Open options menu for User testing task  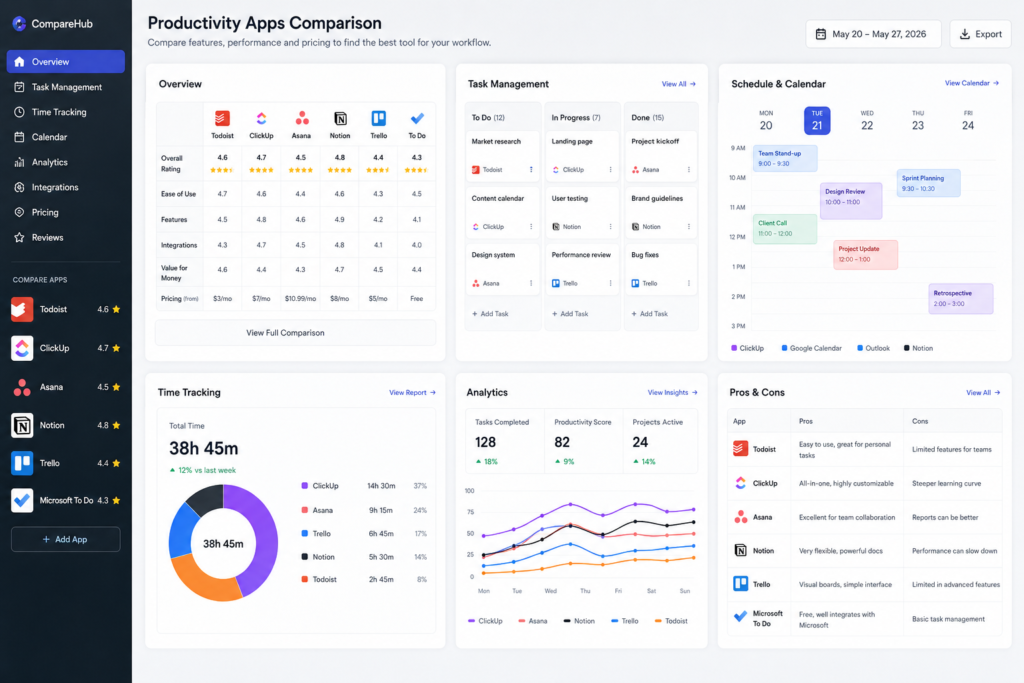[611, 227]
